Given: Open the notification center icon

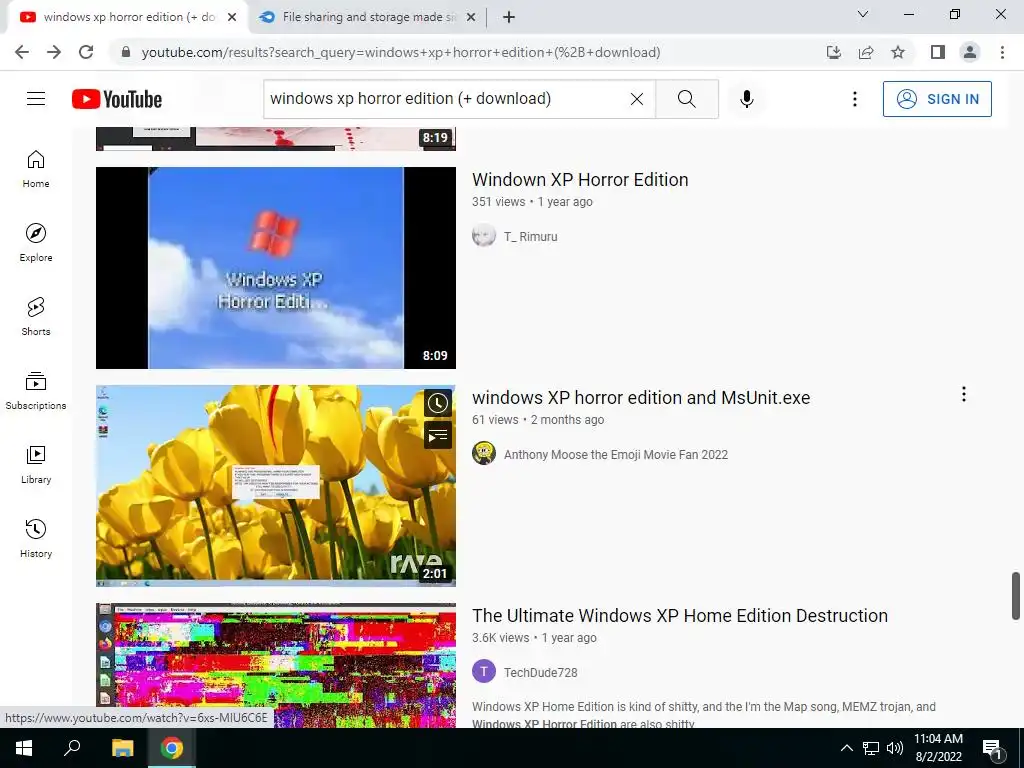Looking at the screenshot, I should tap(993, 748).
